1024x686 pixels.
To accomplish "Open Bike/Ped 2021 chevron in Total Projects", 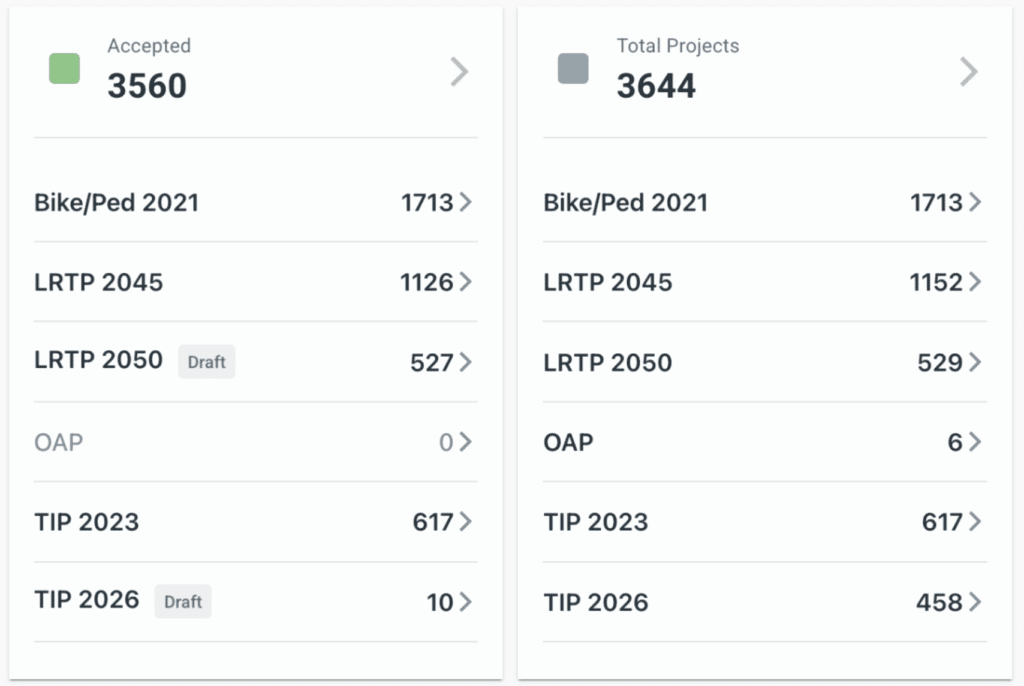I will click(975, 202).
